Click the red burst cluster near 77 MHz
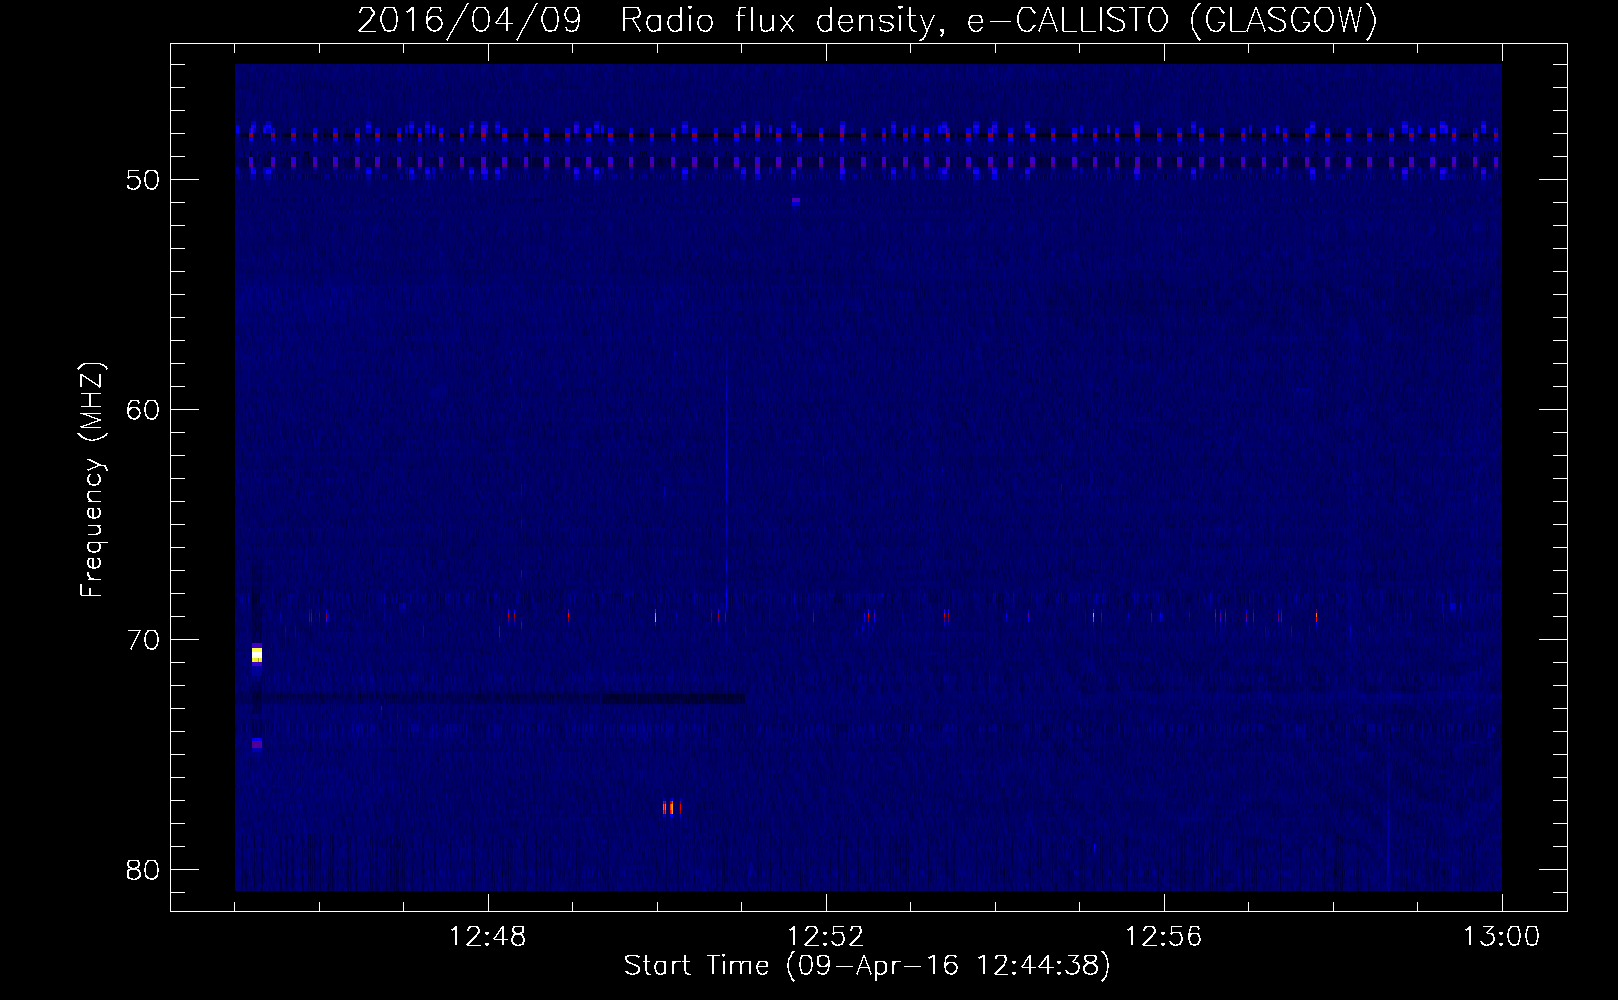This screenshot has width=1618, height=1000. (x=672, y=808)
